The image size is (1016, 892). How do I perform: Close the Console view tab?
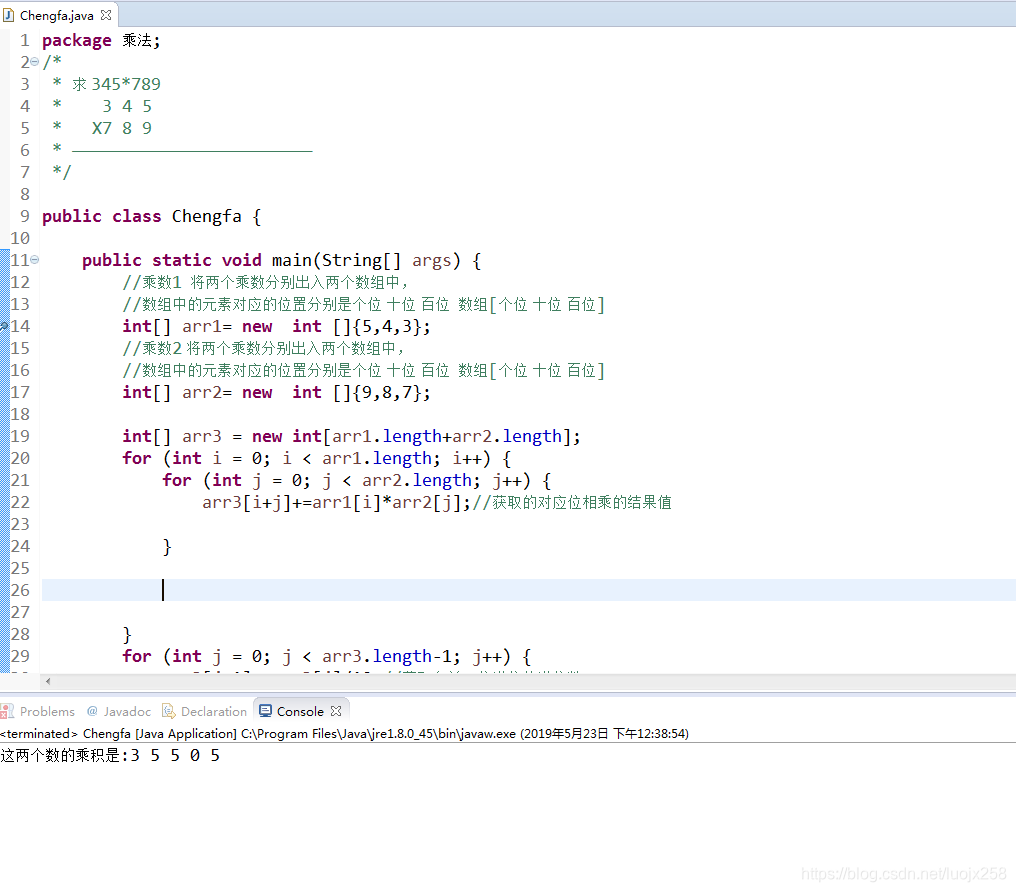click(x=336, y=711)
